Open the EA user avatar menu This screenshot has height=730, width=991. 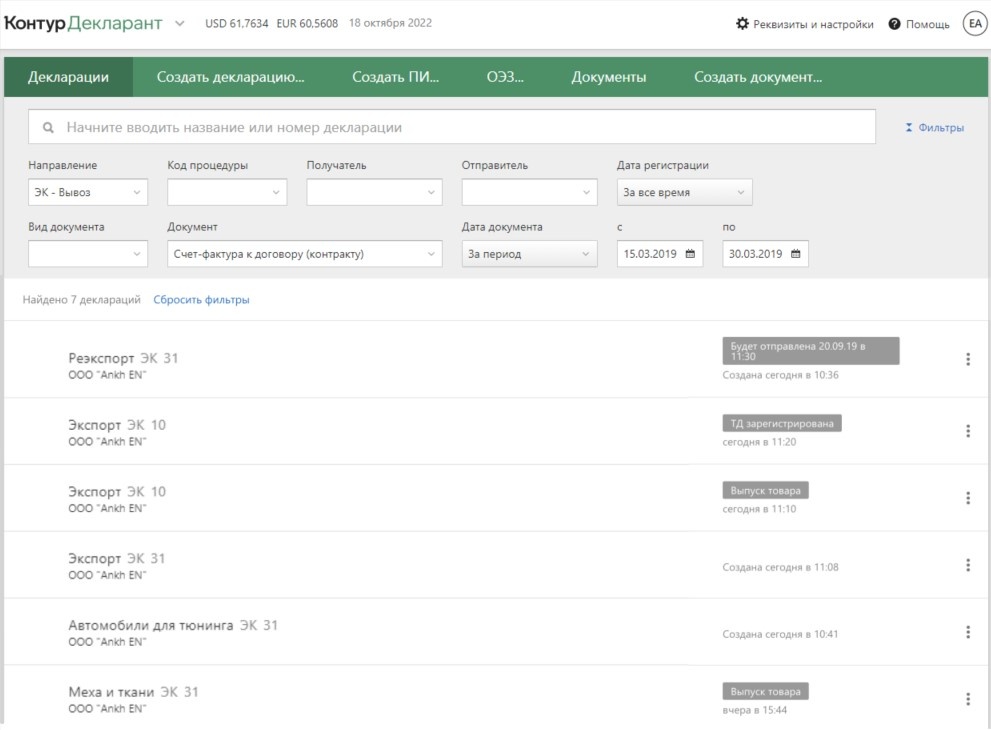pyautogui.click(x=975, y=24)
